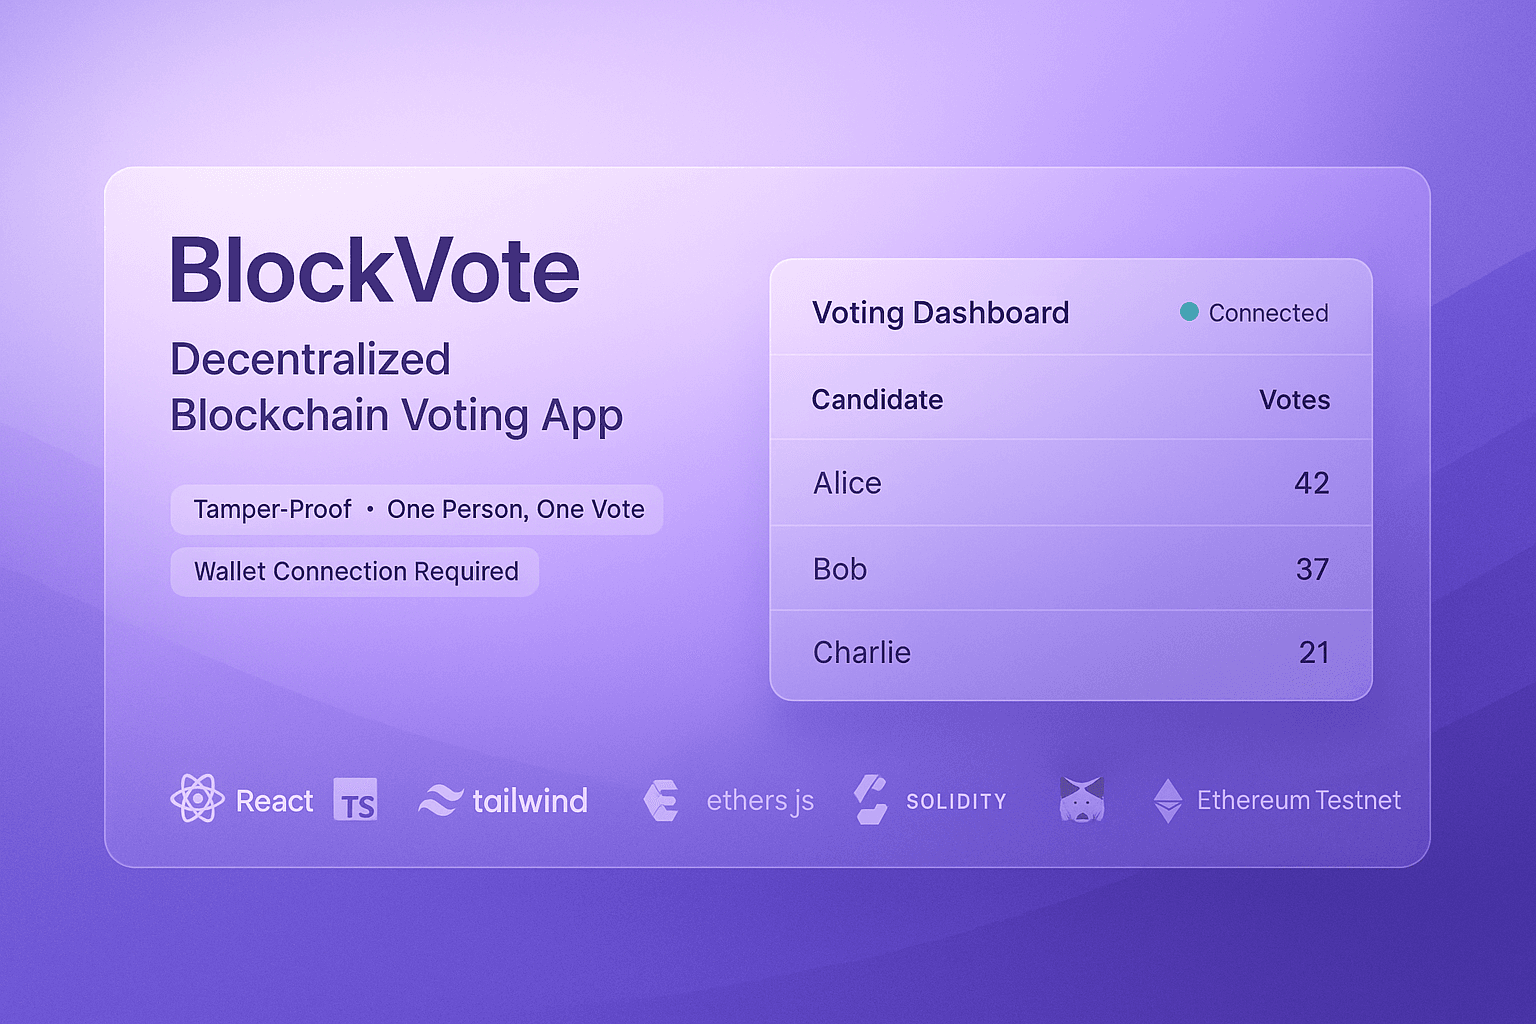1536x1024 pixels.
Task: Click the Tailwind wave logo icon
Action: (440, 800)
